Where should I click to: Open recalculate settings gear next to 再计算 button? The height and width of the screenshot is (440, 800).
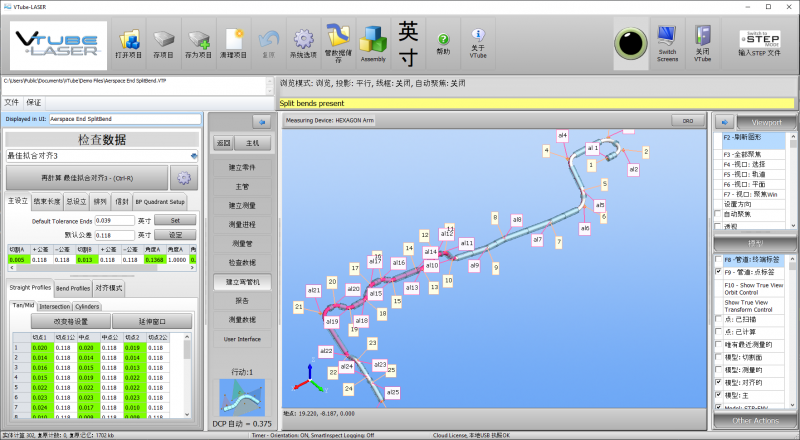(x=184, y=178)
